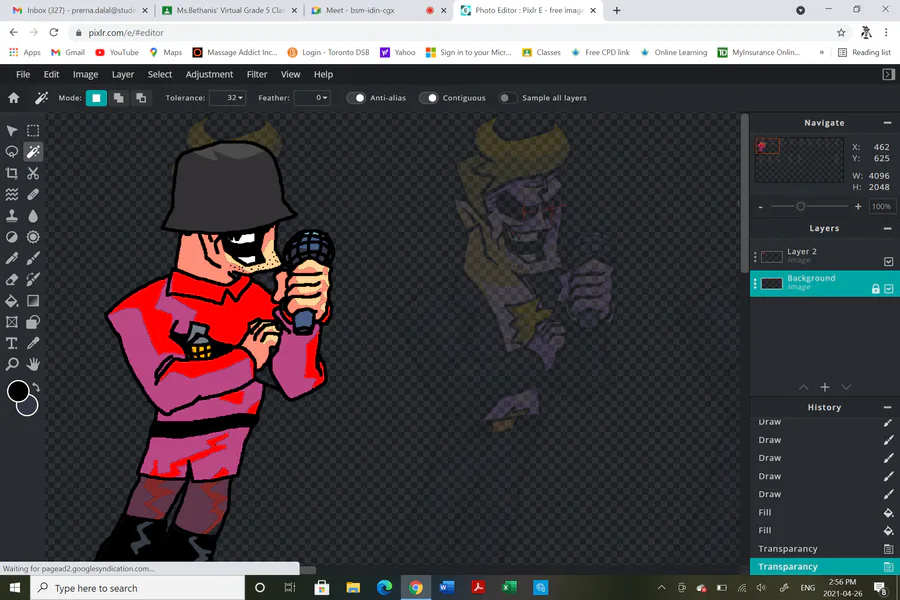This screenshot has height=600, width=900.
Task: Open the Tolerance value dropdown
Action: (x=228, y=98)
